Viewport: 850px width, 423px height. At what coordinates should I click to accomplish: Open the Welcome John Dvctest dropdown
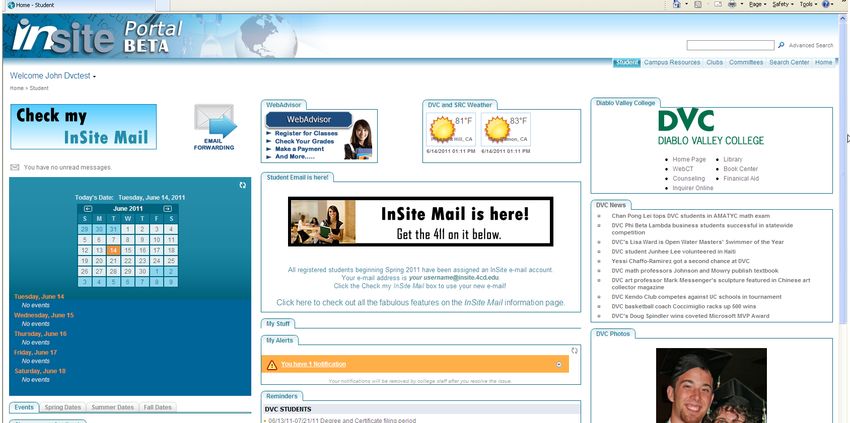53,76
